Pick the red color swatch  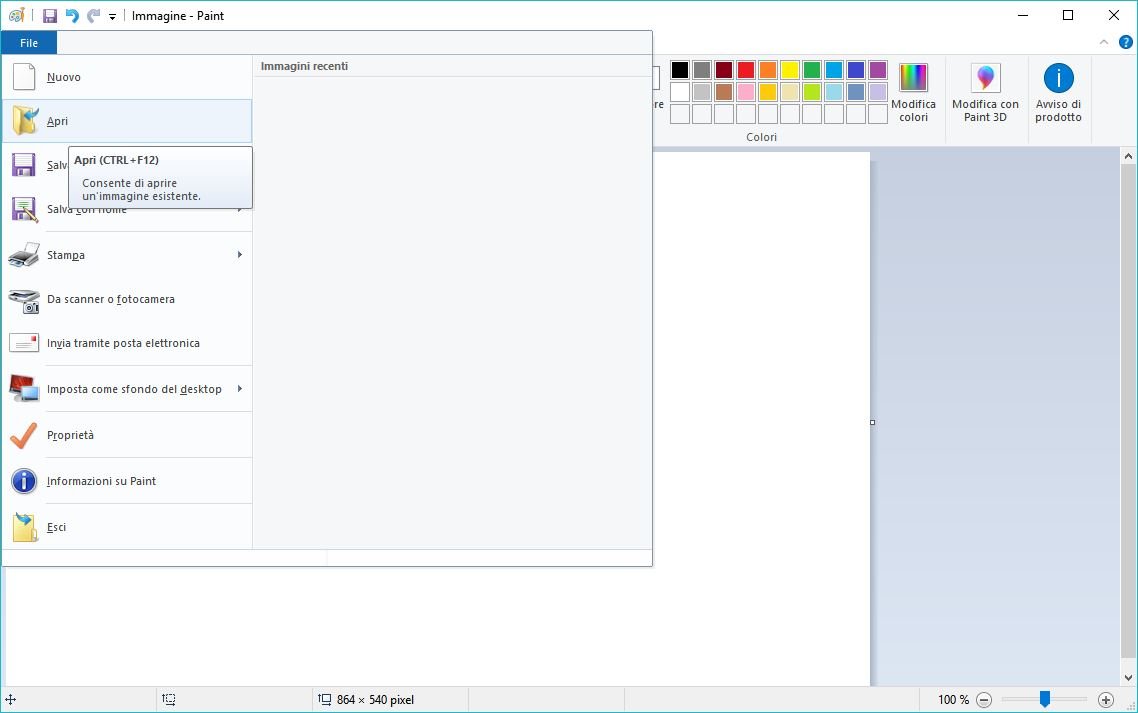point(746,70)
